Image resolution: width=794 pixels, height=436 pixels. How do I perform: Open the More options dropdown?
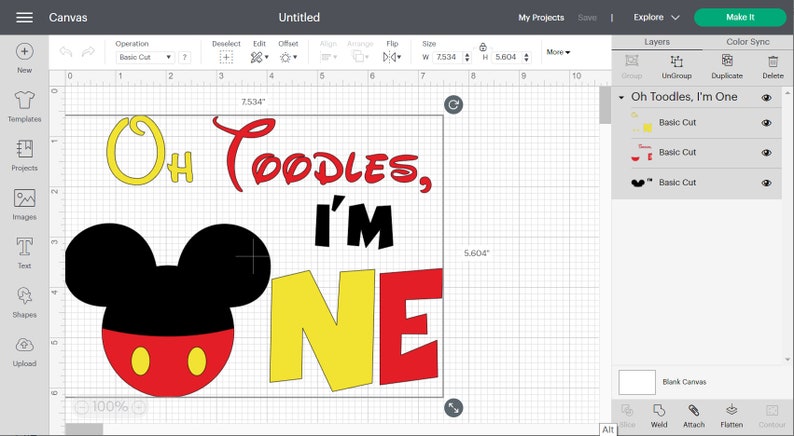tap(558, 52)
